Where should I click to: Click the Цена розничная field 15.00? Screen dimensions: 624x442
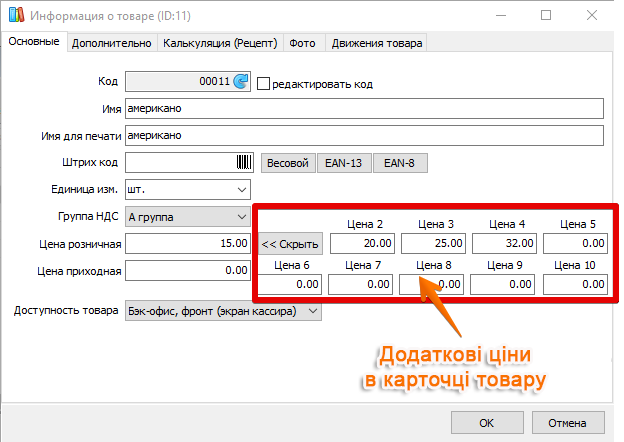tap(188, 243)
